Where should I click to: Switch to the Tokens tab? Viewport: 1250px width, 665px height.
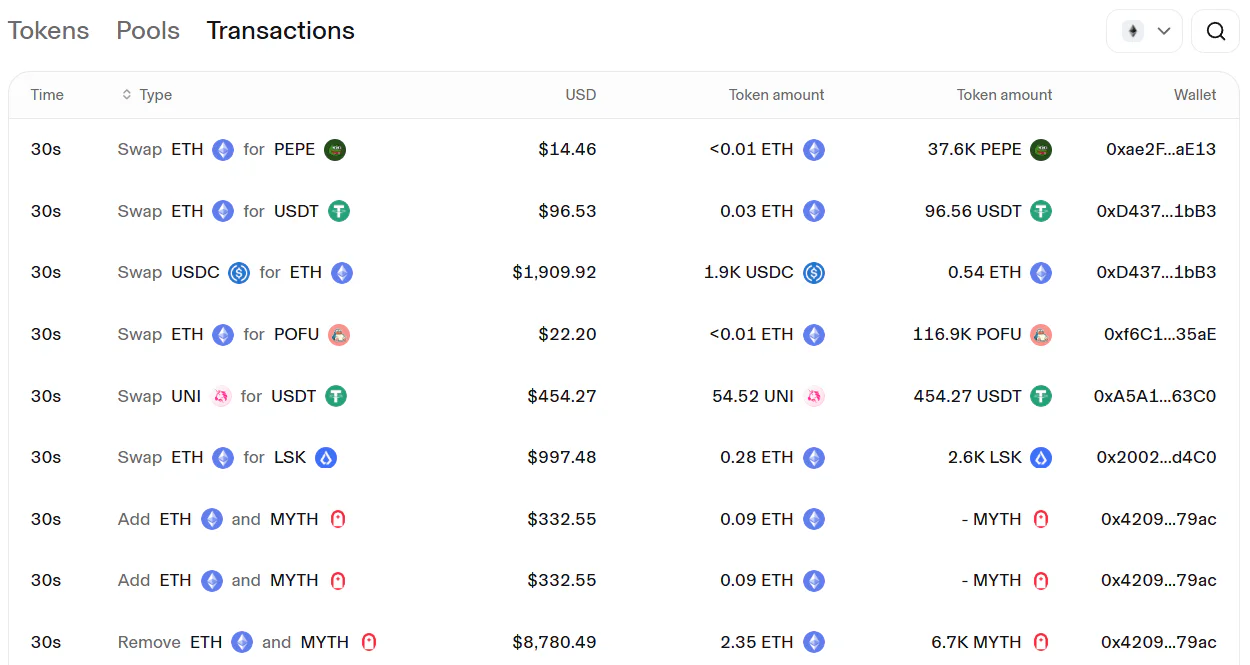coord(48,31)
